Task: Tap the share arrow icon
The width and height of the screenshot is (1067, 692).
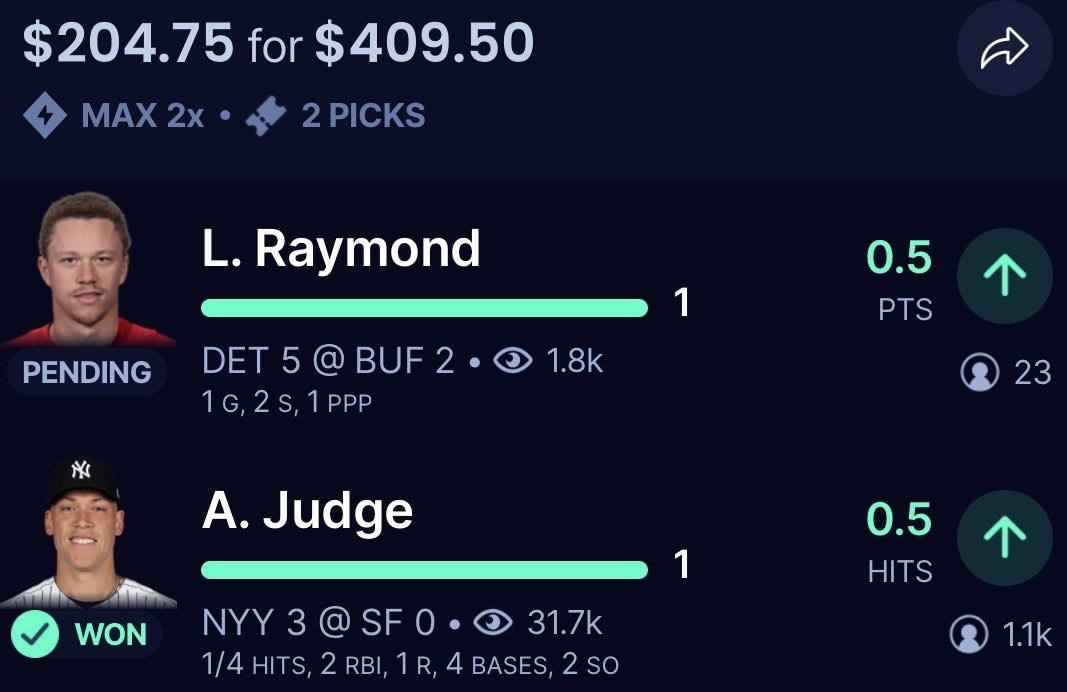Action: pos(1004,50)
